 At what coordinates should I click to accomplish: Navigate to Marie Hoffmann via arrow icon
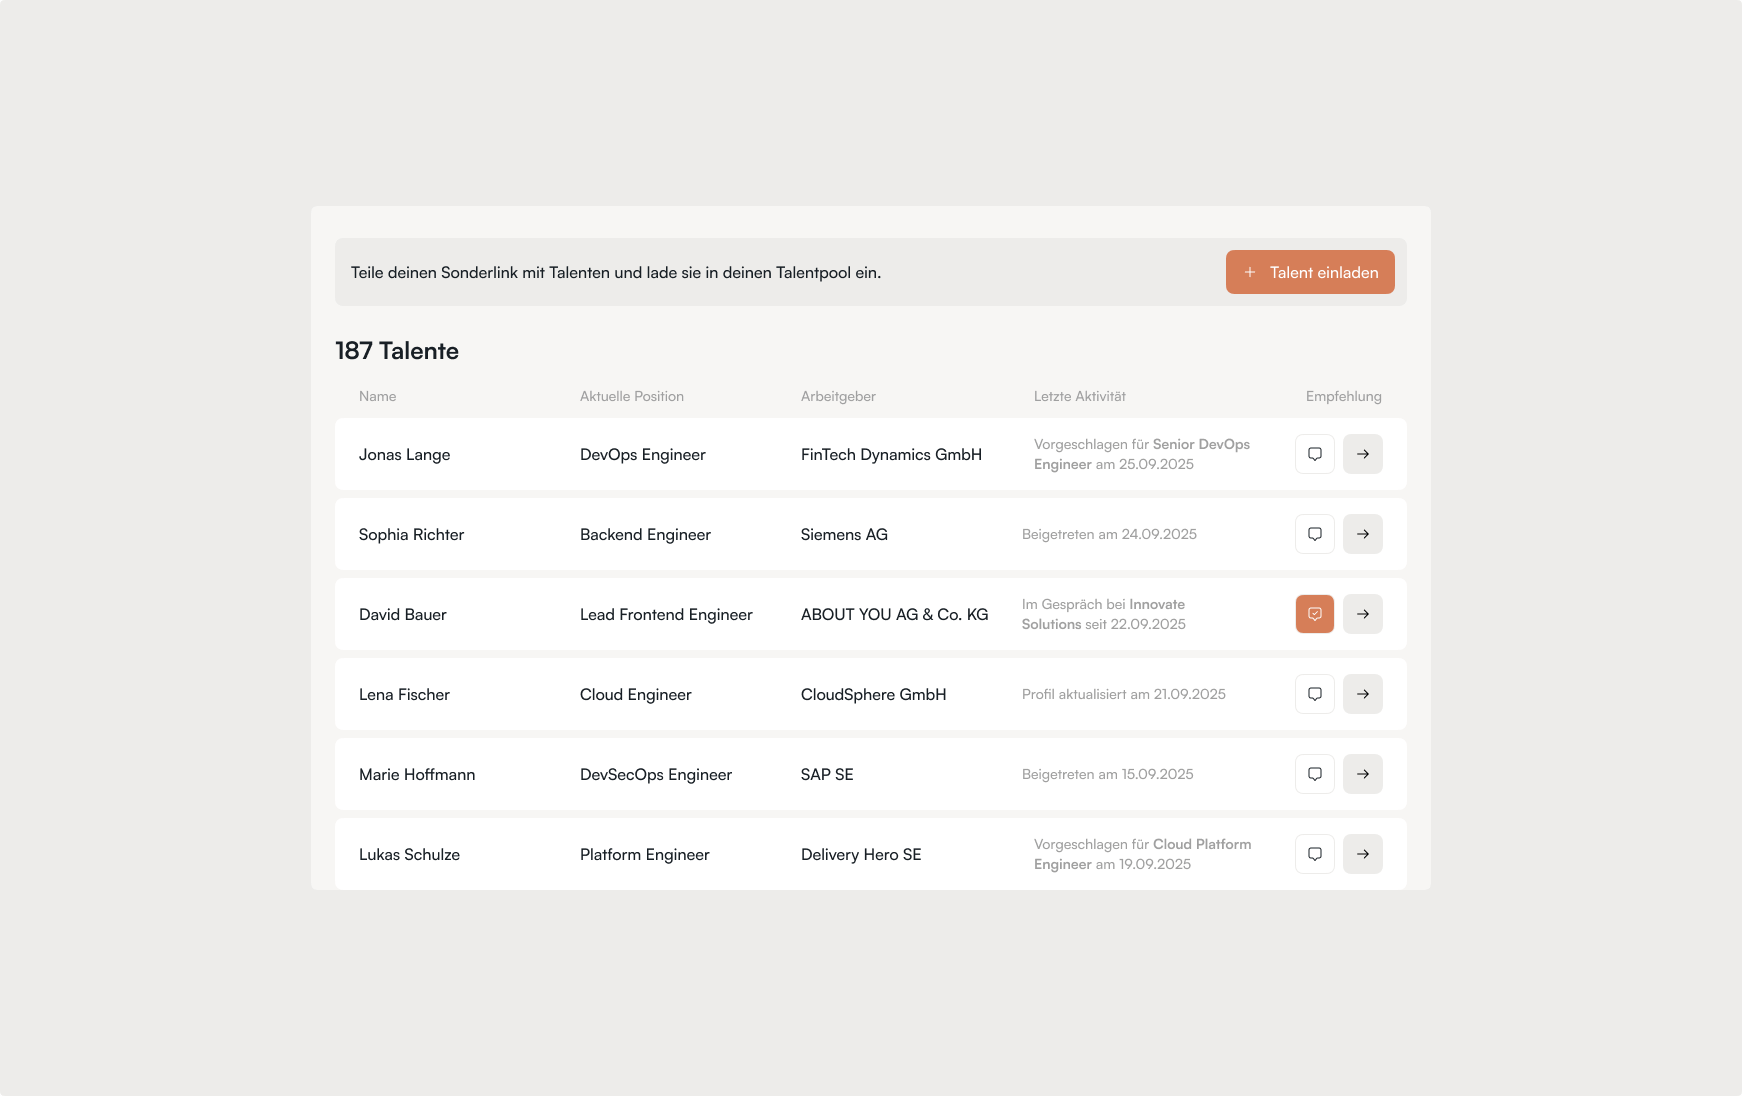[1362, 774]
